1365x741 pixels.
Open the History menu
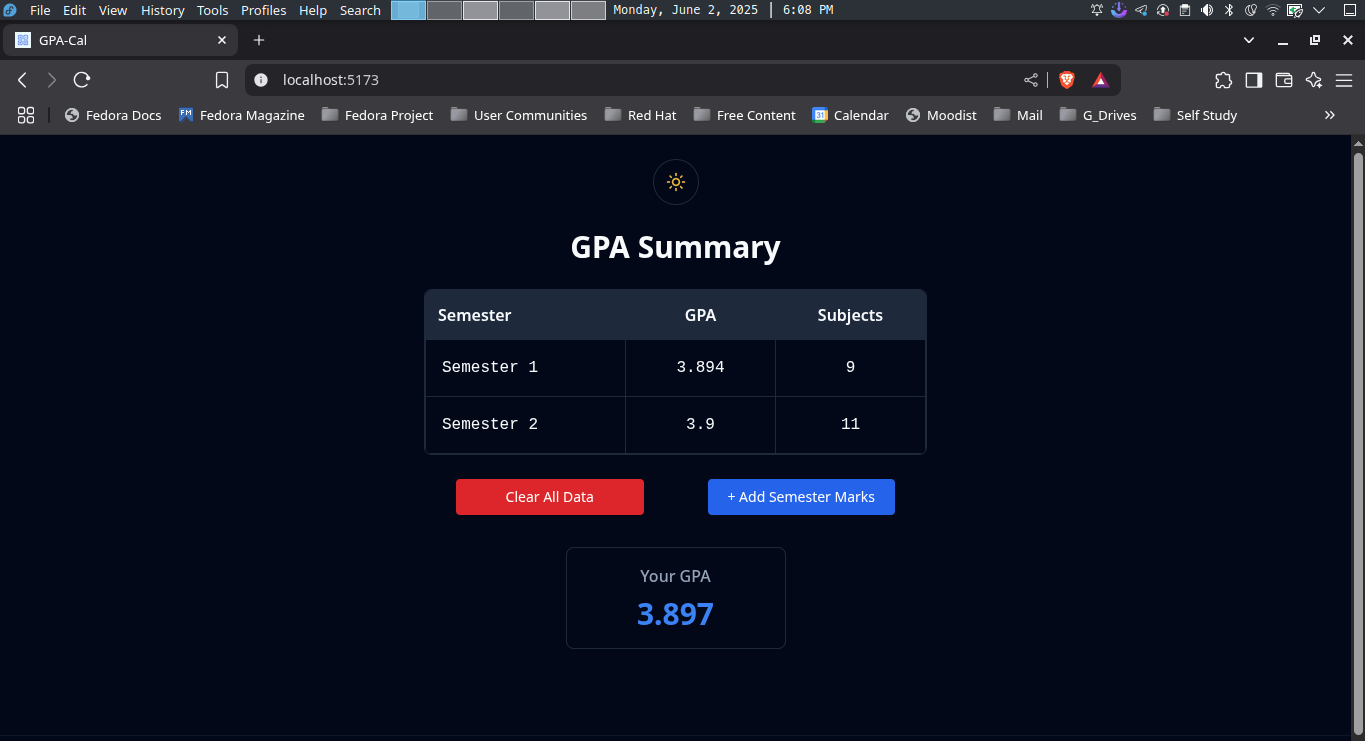[163, 10]
